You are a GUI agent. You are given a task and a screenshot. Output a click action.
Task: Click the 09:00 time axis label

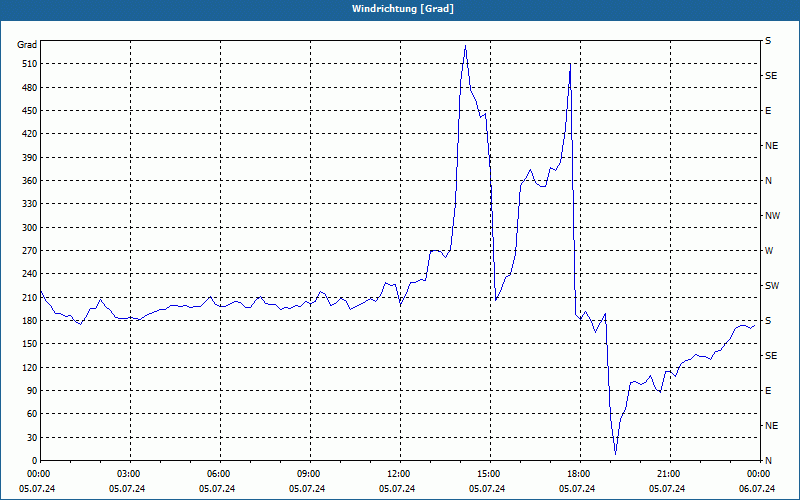coord(307,473)
